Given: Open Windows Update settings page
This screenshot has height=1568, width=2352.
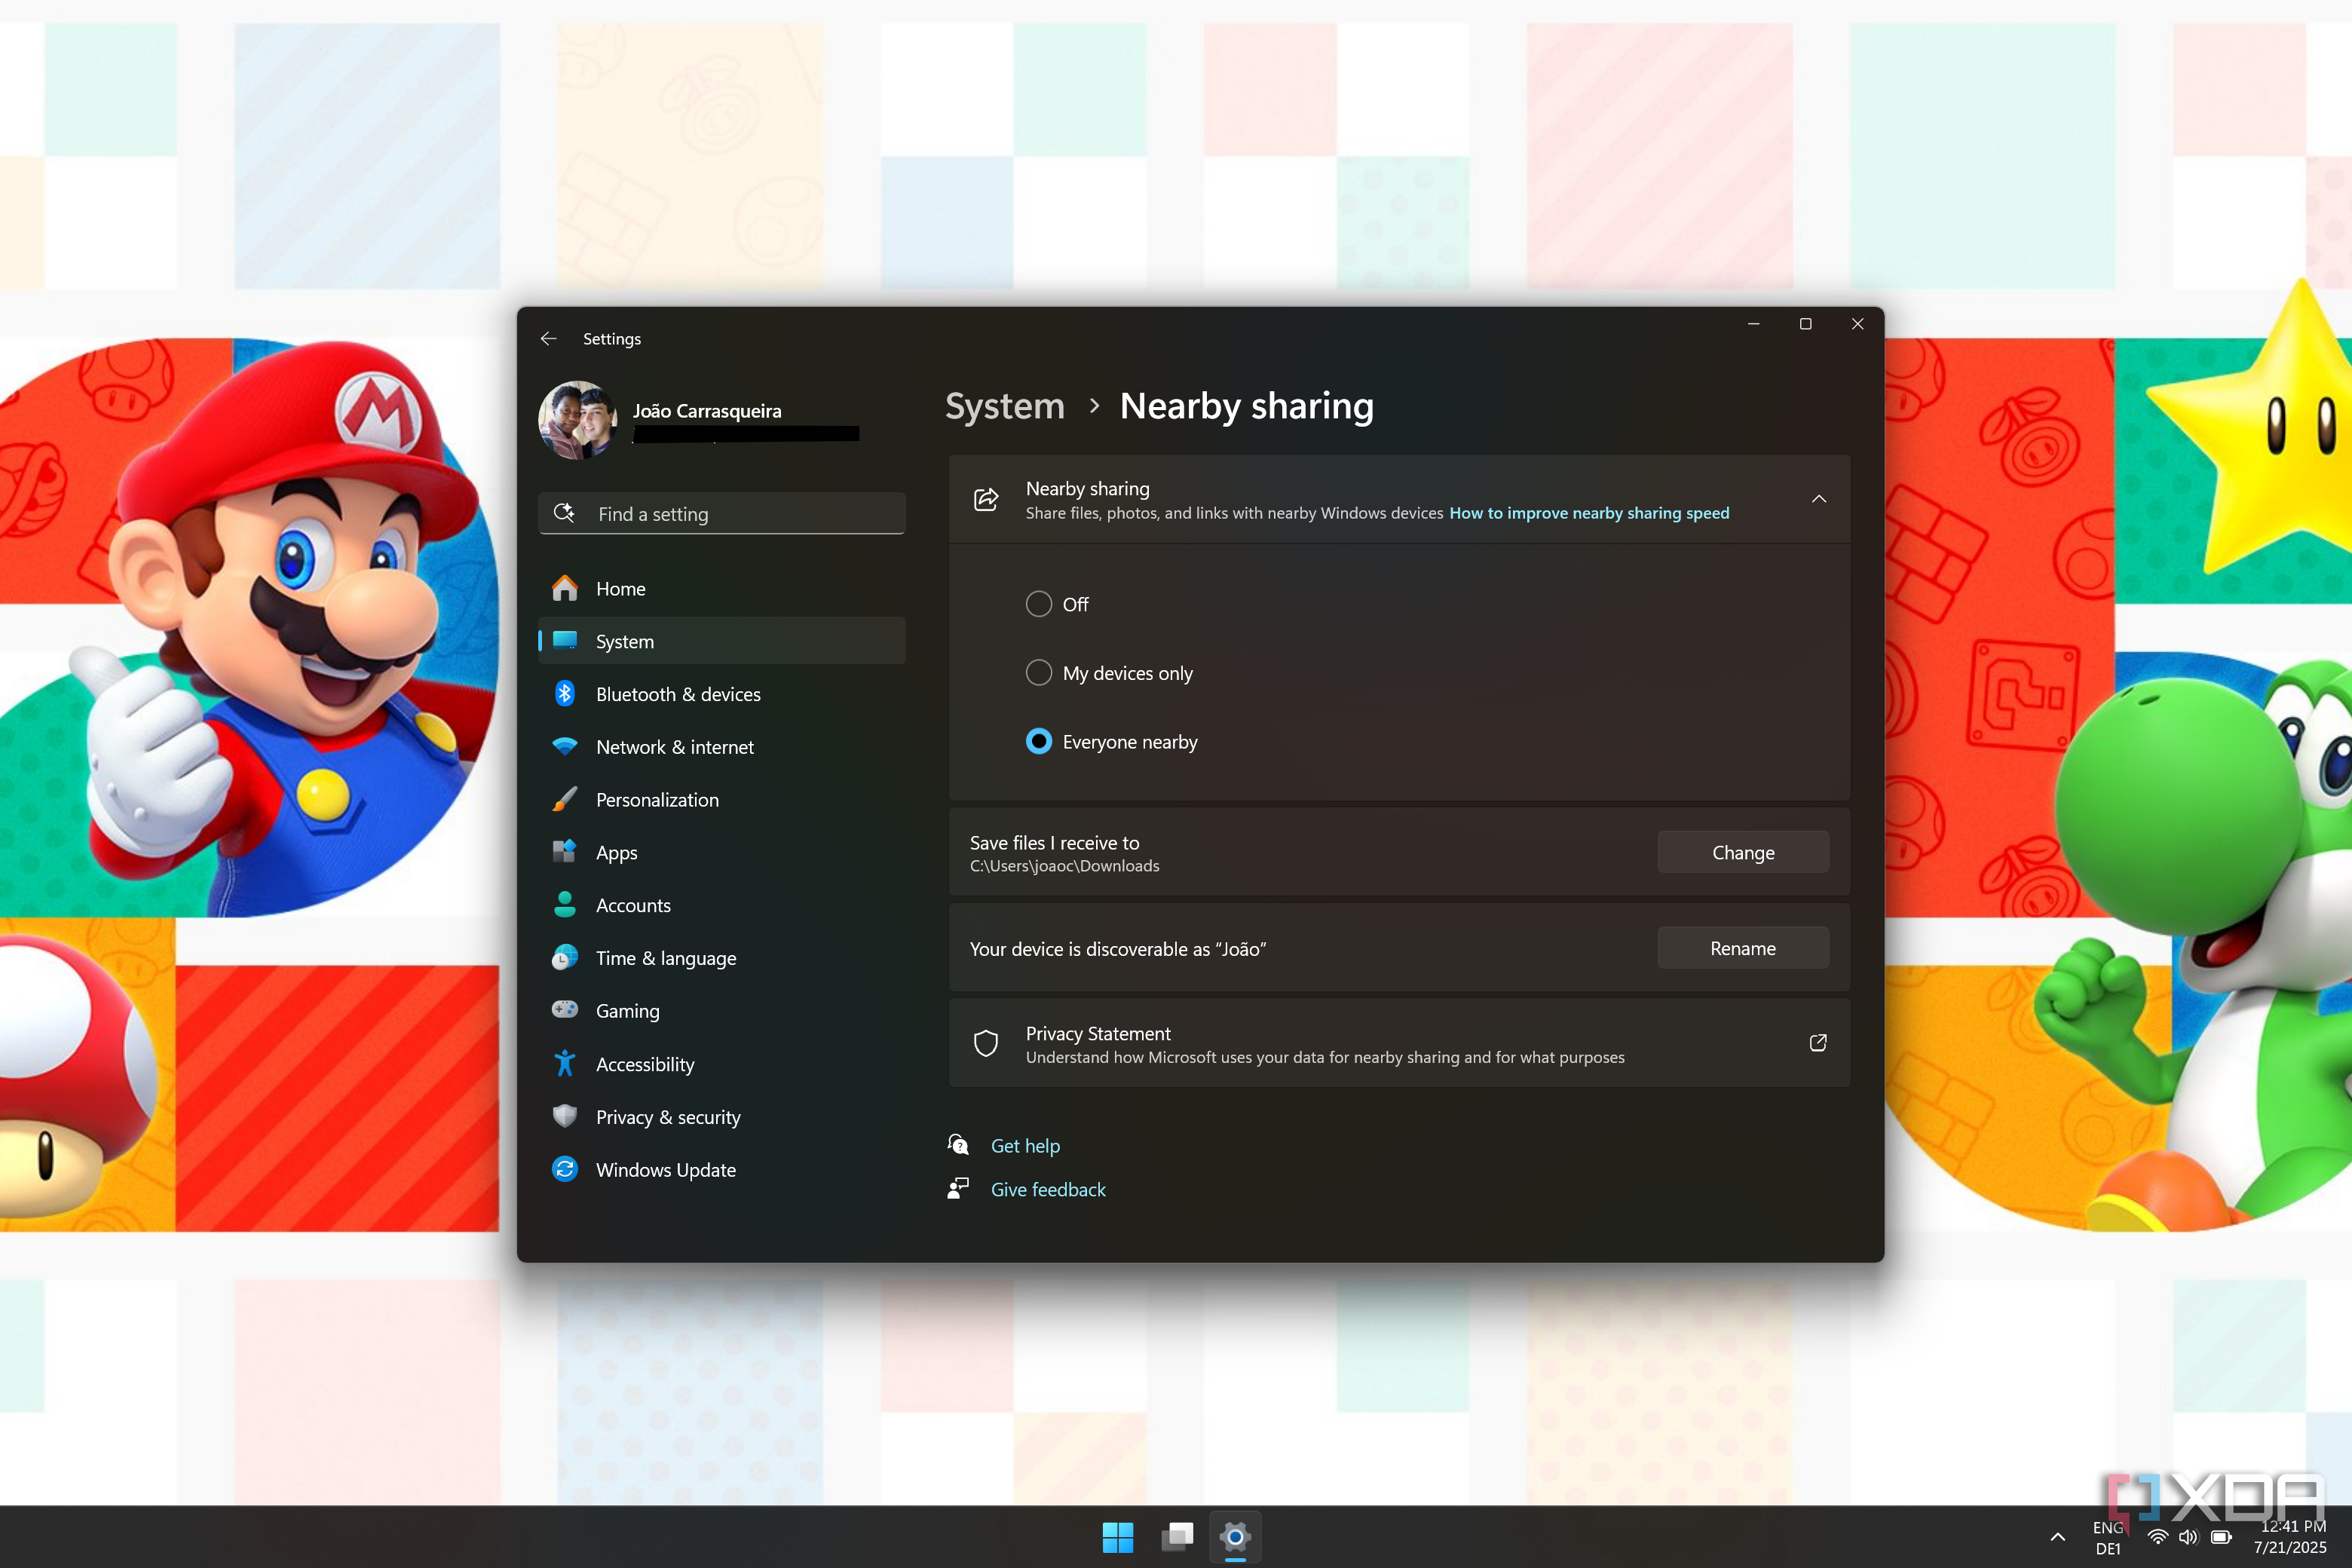Looking at the screenshot, I should click(722, 1170).
